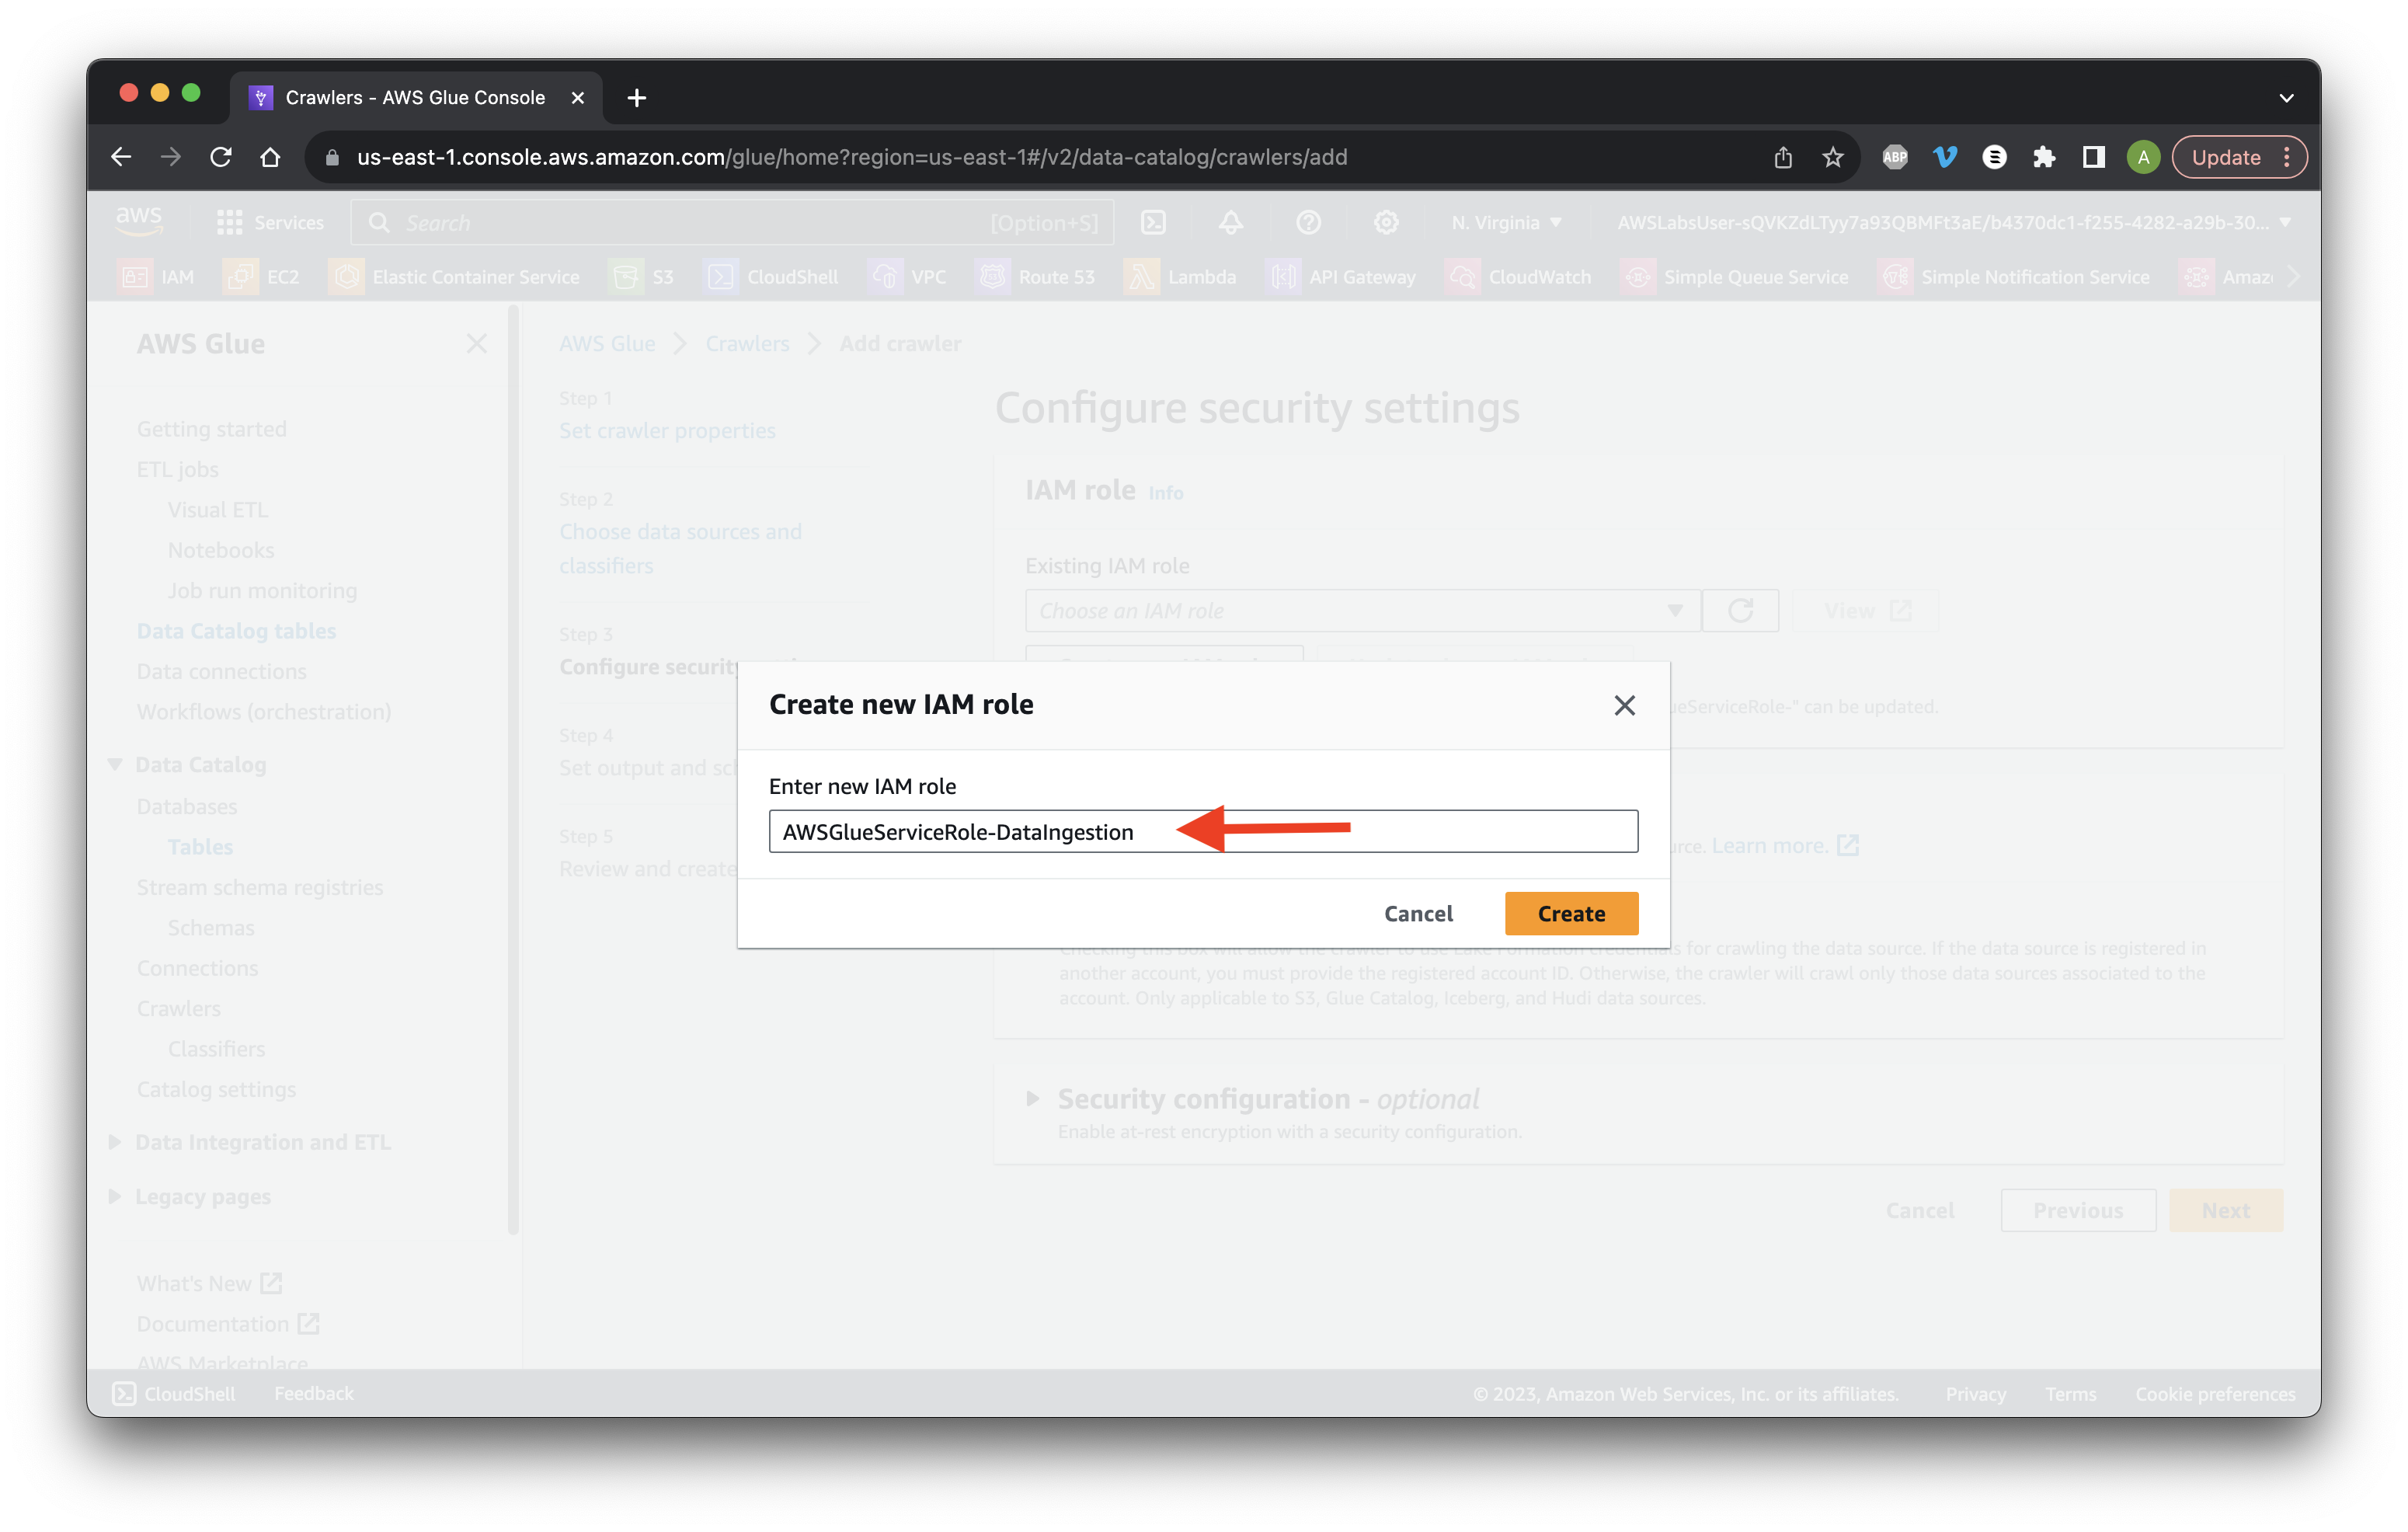This screenshot has height=1532, width=2408.
Task: Open Getting started in the sidebar
Action: (211, 428)
